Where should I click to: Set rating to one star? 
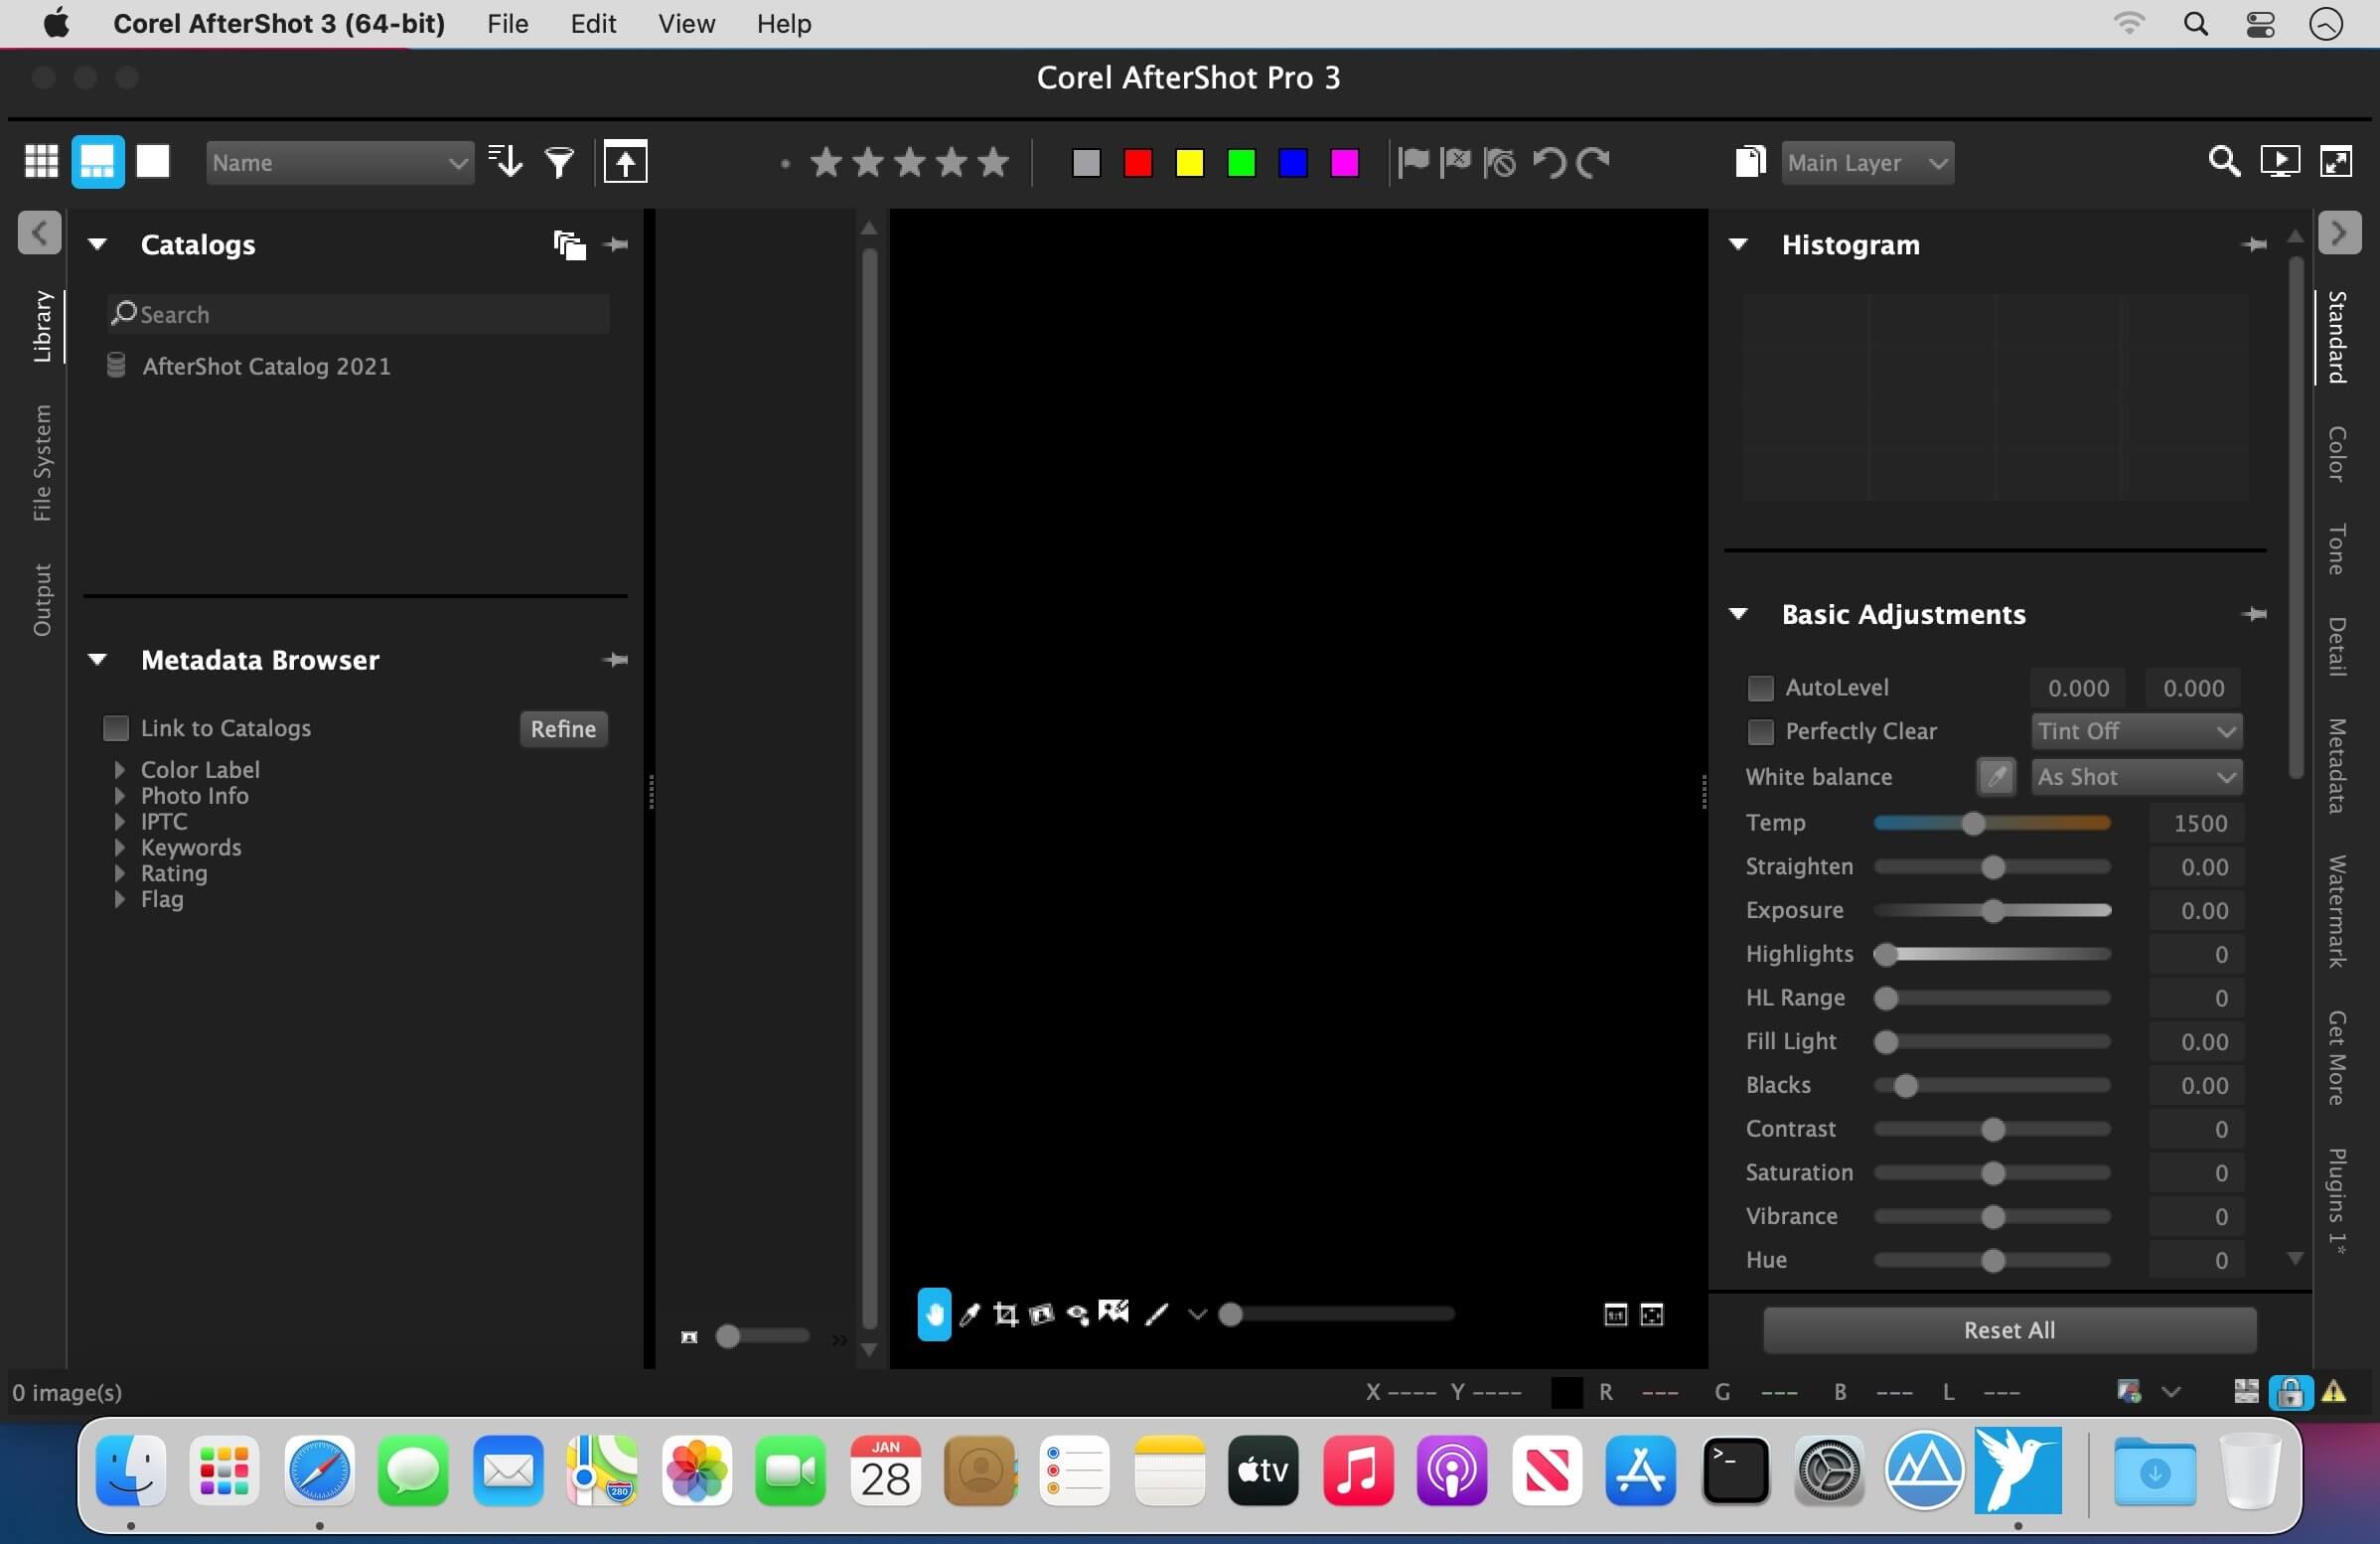(826, 162)
